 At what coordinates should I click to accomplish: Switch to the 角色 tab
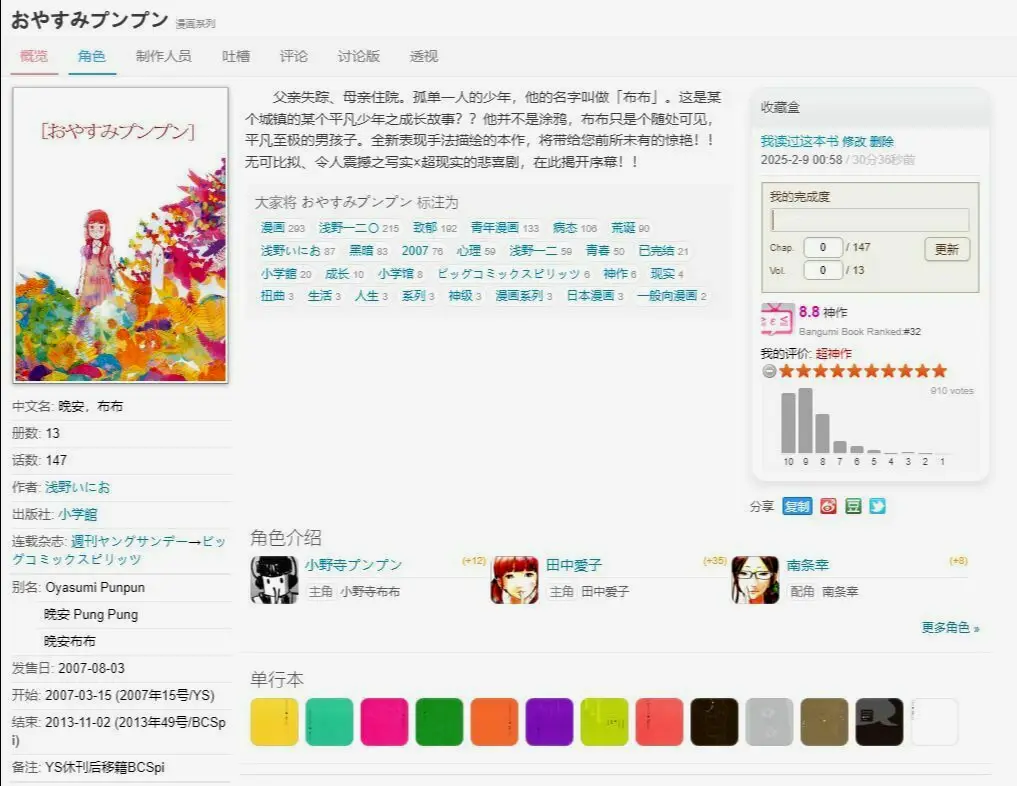[91, 56]
